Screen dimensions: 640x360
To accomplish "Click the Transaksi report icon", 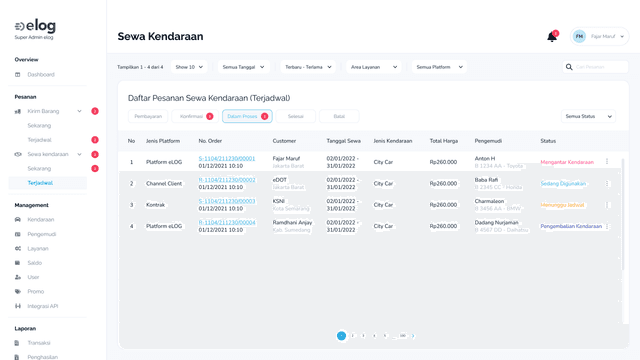I will click(17, 343).
